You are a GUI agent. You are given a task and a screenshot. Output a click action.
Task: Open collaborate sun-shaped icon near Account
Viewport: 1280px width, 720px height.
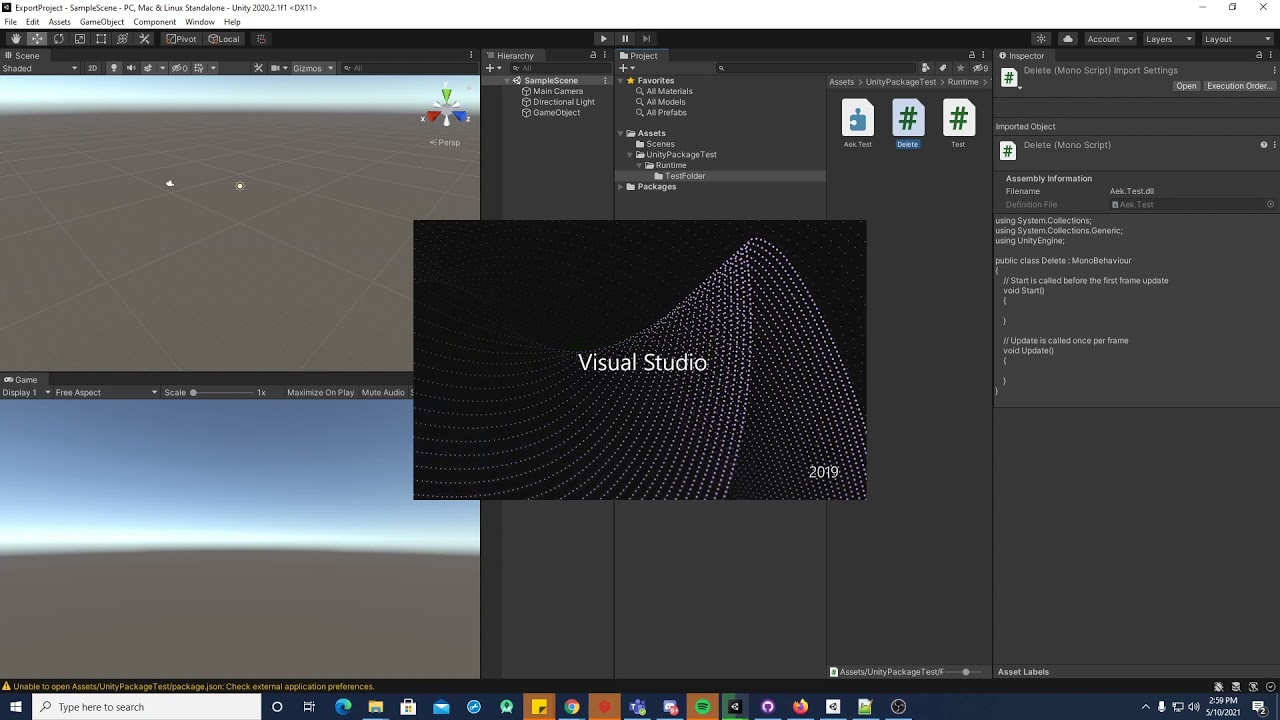click(x=1041, y=39)
